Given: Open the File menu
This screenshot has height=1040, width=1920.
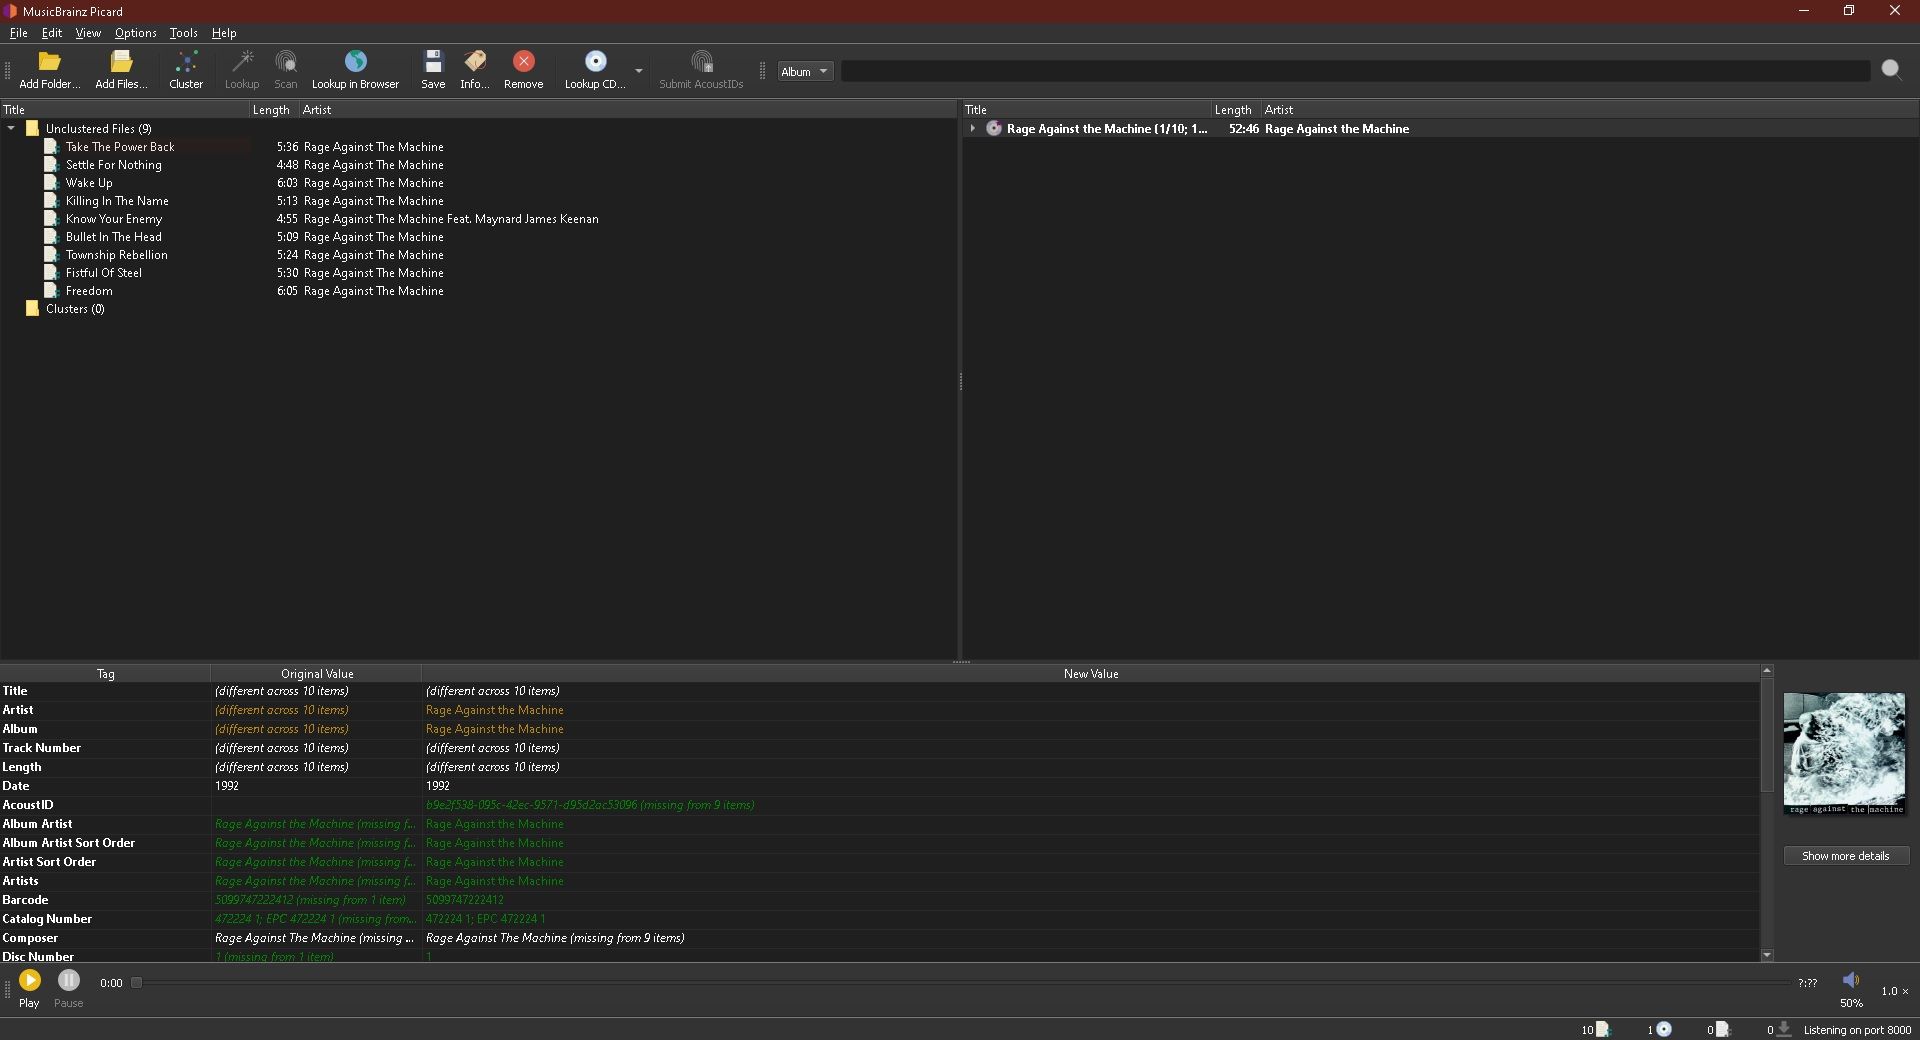Looking at the screenshot, I should click(x=18, y=33).
